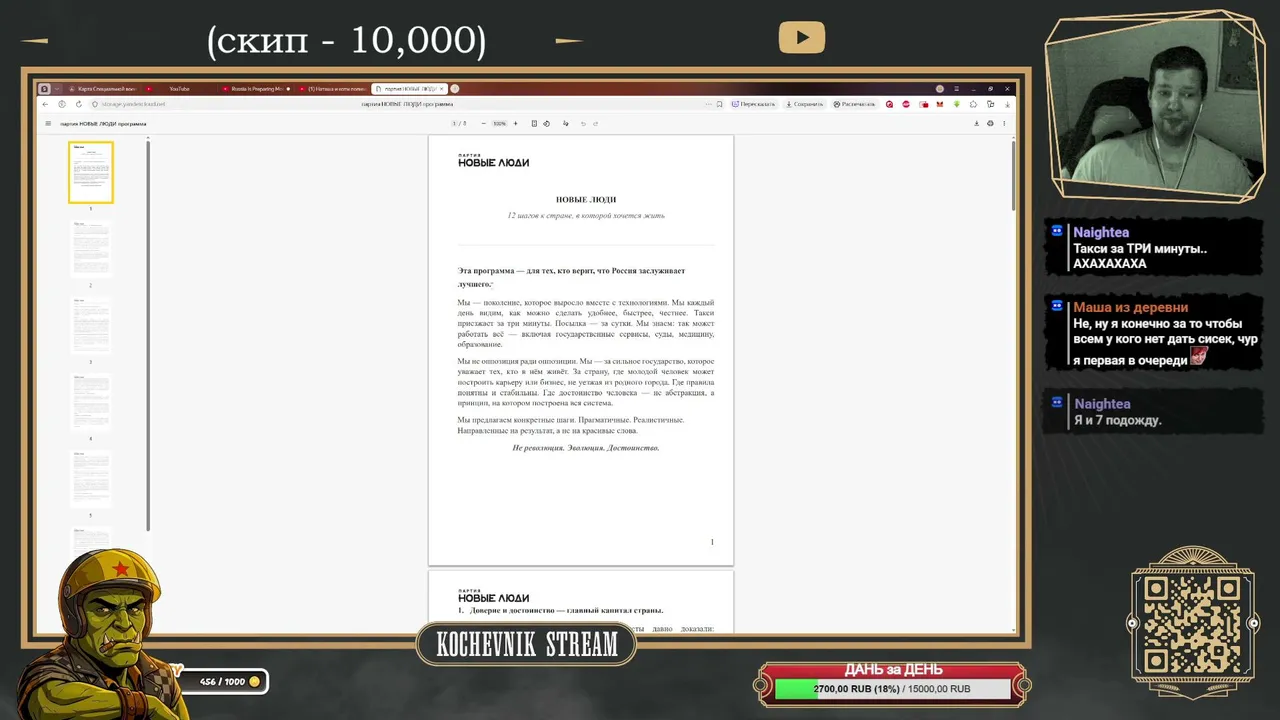Select the page 5 thumbnail
This screenshot has width=1280, height=720.
[91, 480]
